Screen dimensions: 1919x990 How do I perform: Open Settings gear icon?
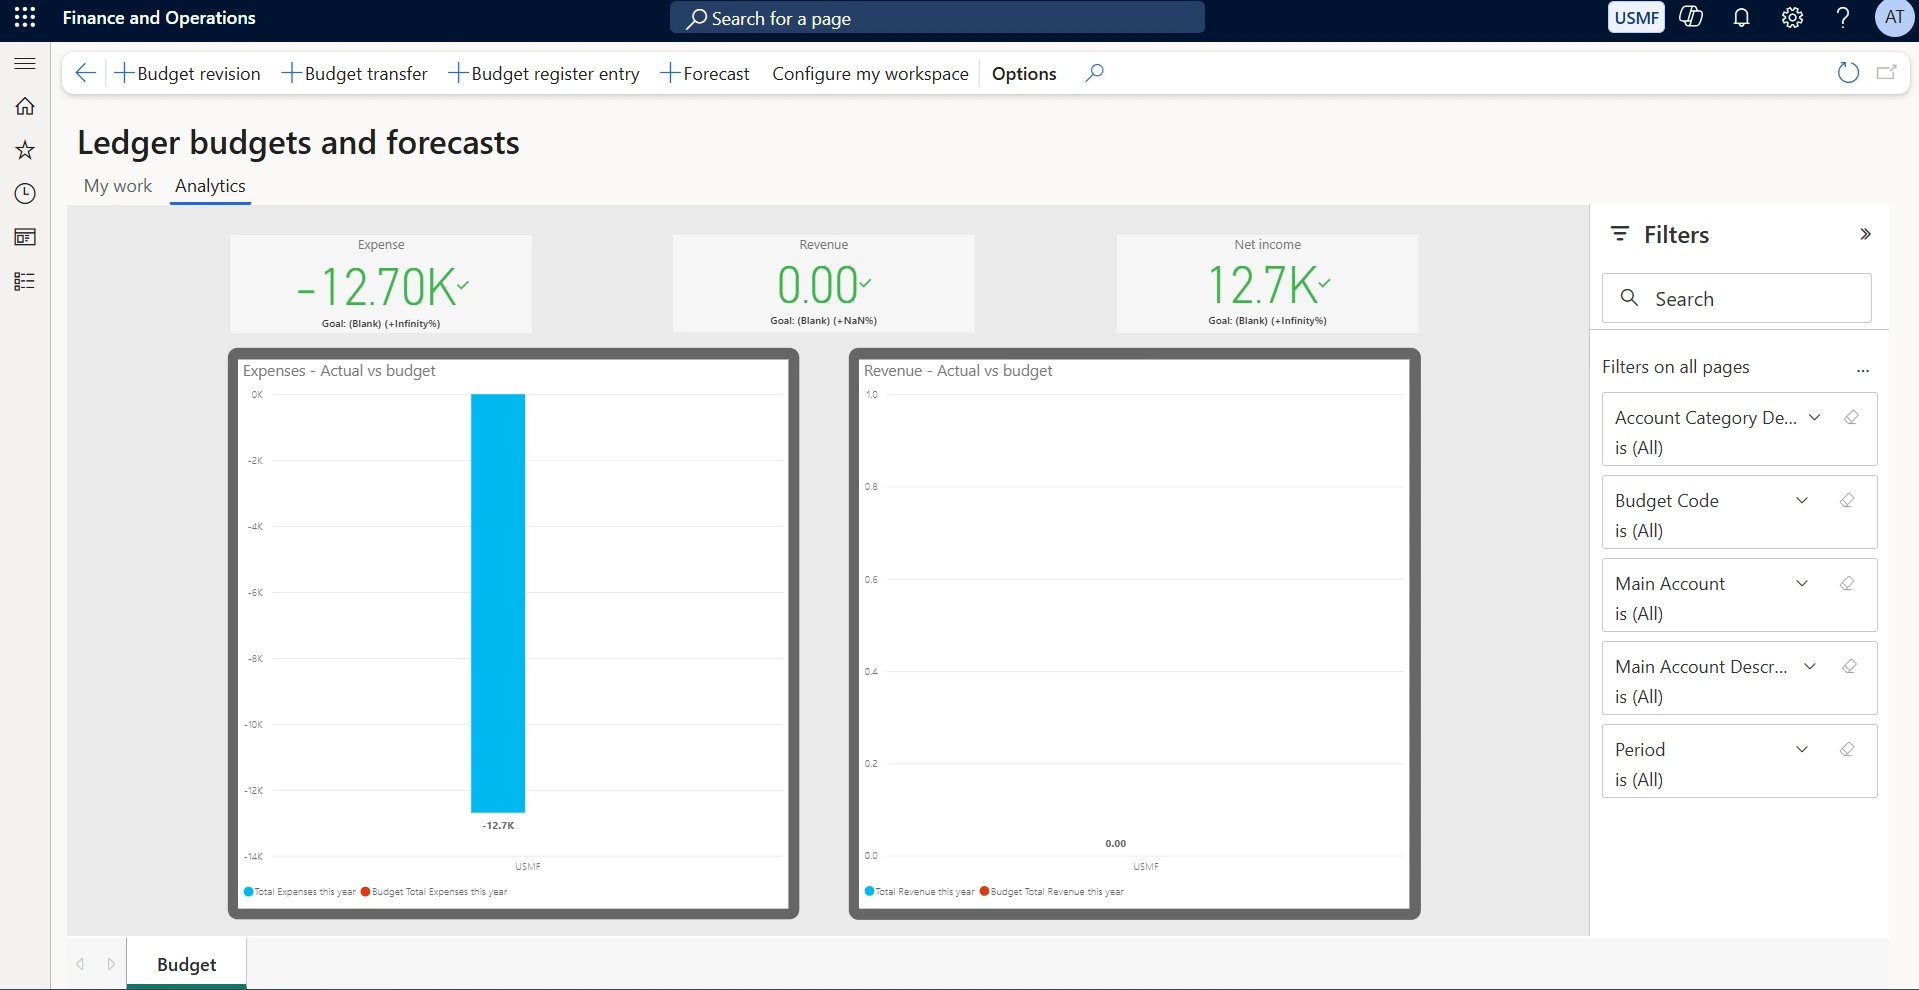click(1792, 18)
